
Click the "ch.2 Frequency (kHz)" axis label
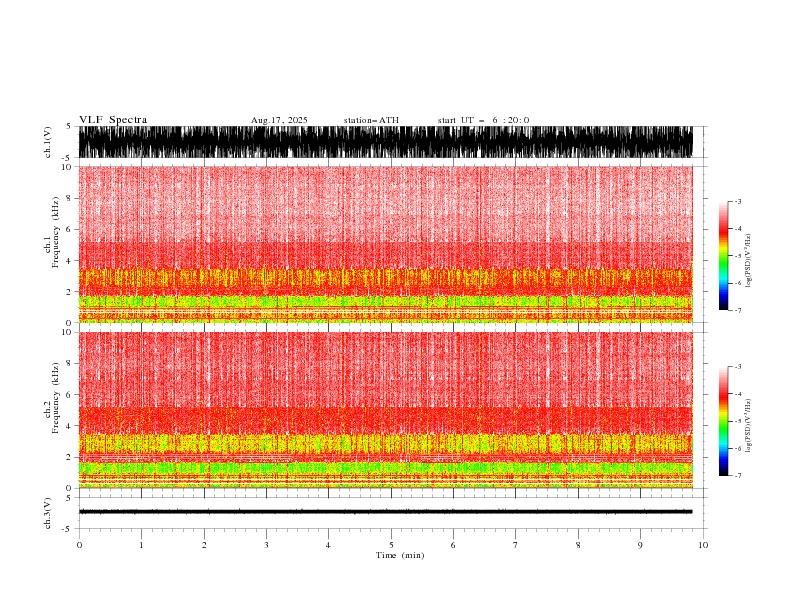(x=52, y=398)
